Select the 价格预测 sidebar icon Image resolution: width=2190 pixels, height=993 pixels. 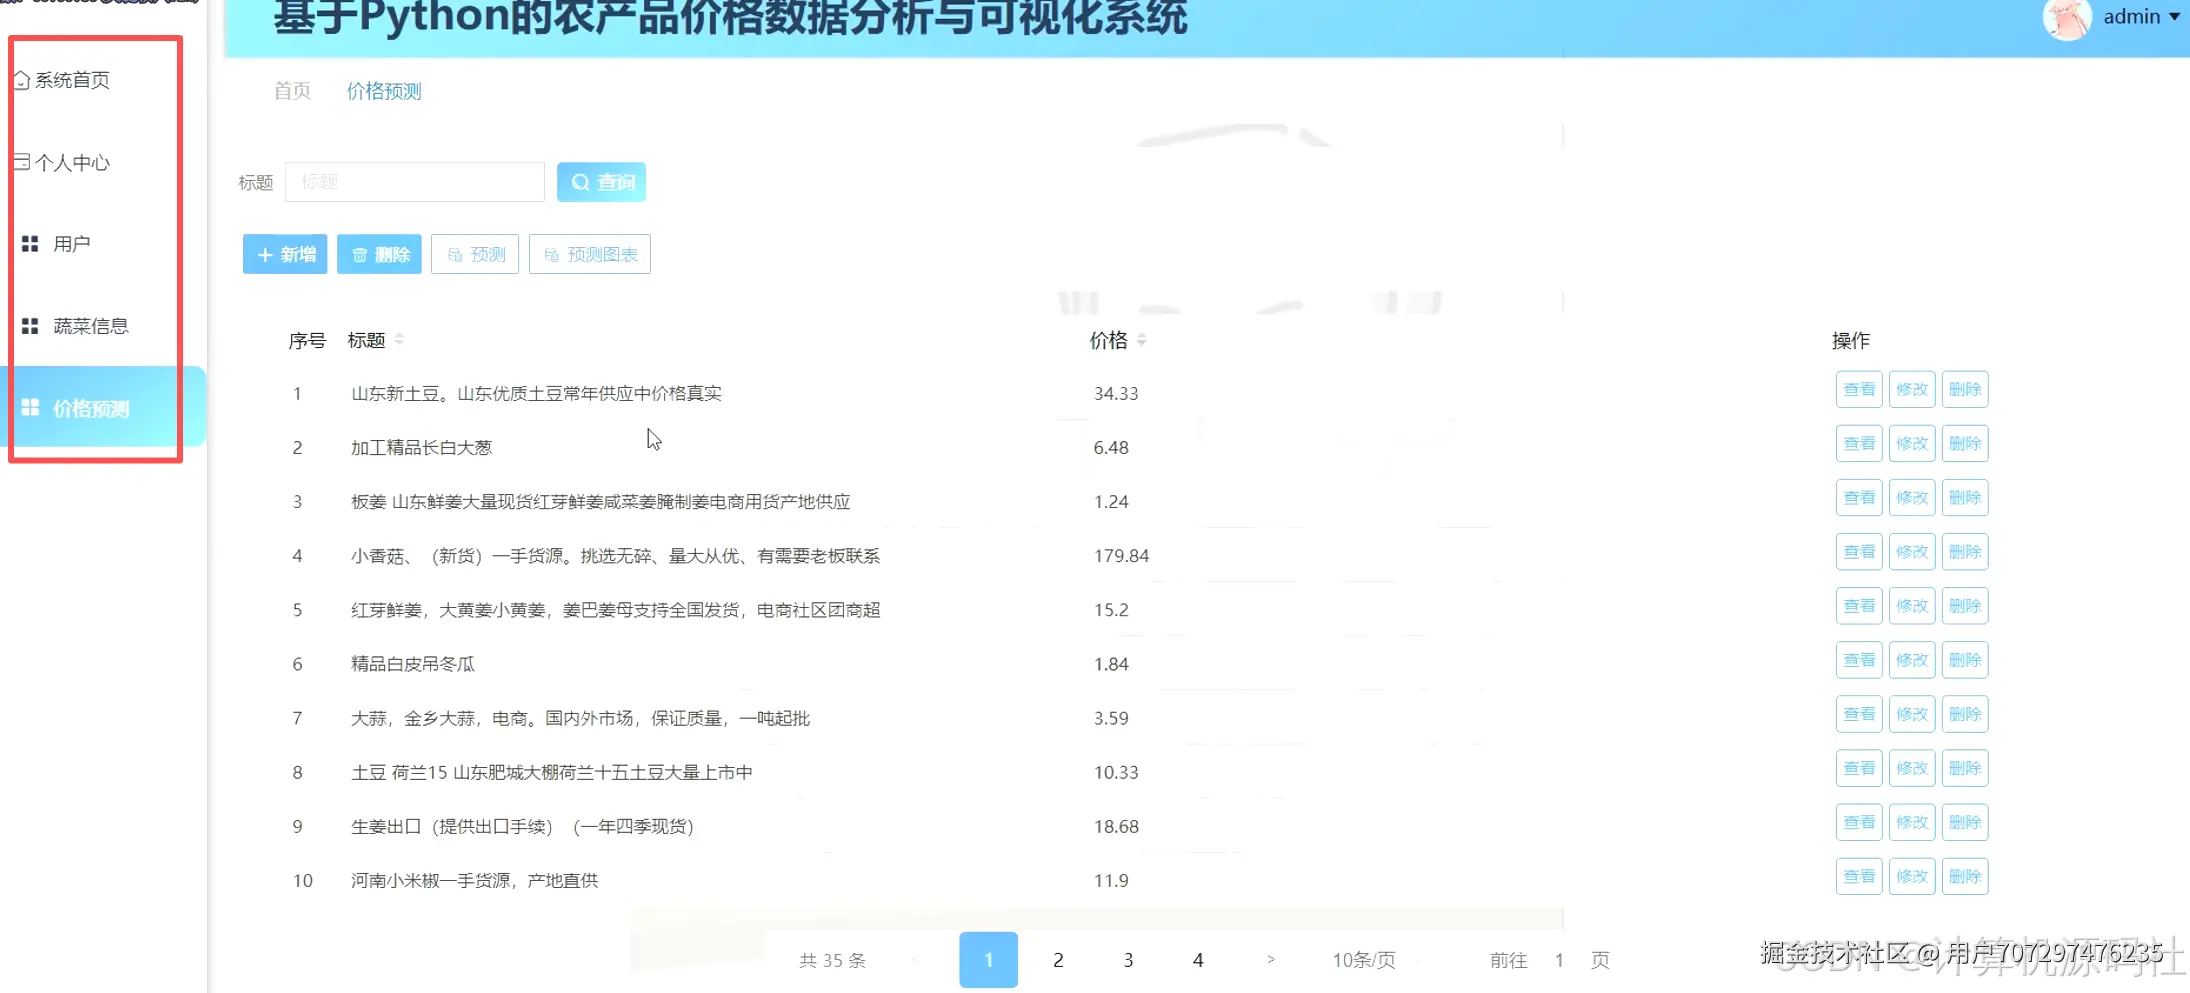(30, 406)
